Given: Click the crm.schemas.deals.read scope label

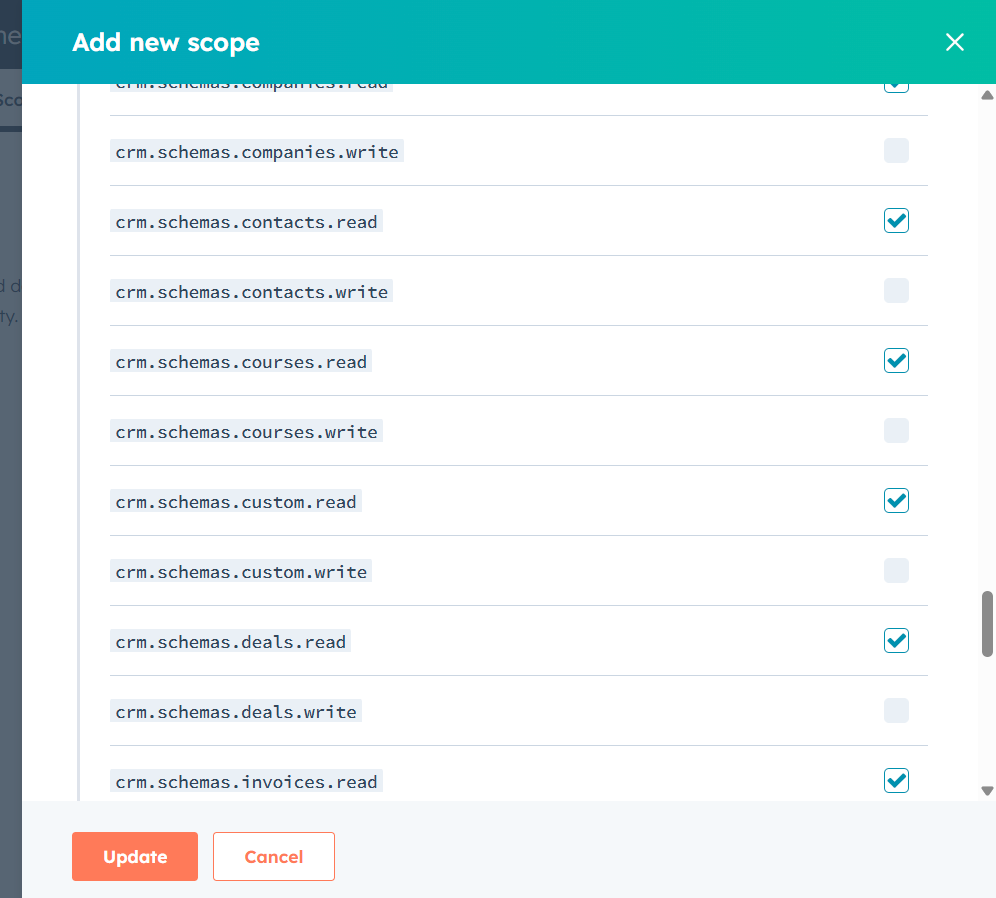Looking at the screenshot, I should (230, 641).
